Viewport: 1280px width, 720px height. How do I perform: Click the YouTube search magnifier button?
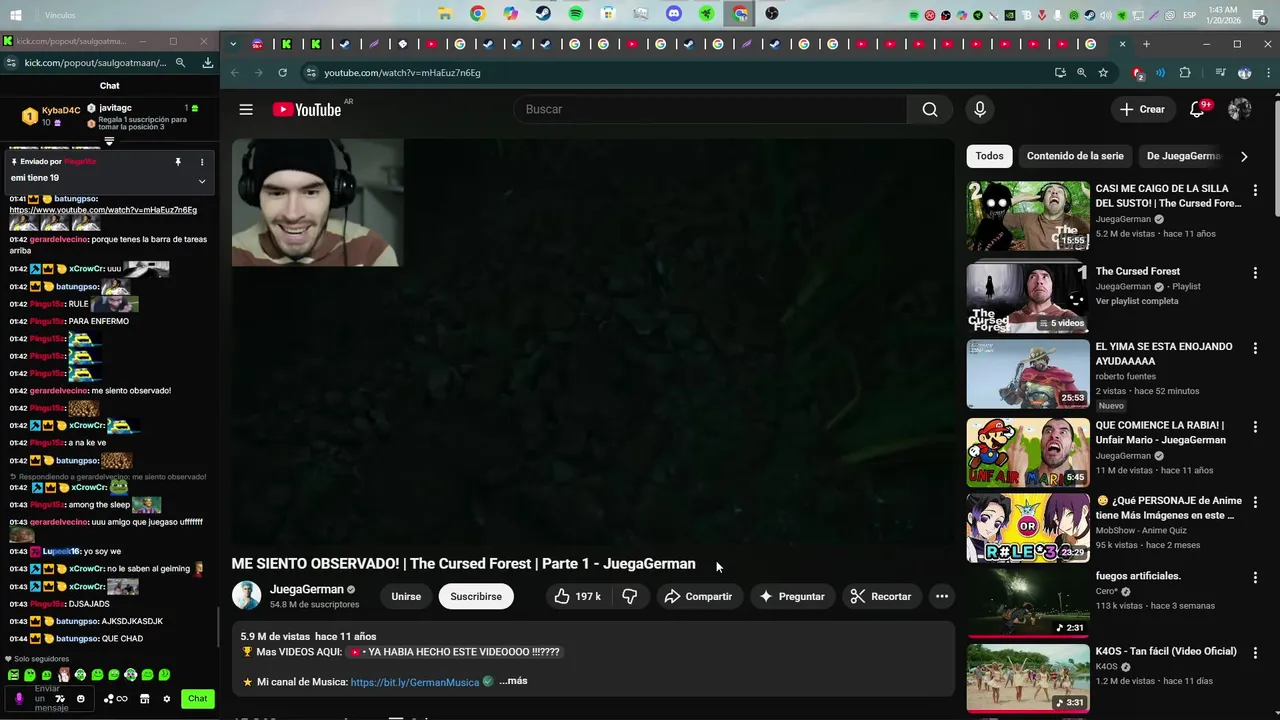(x=930, y=109)
